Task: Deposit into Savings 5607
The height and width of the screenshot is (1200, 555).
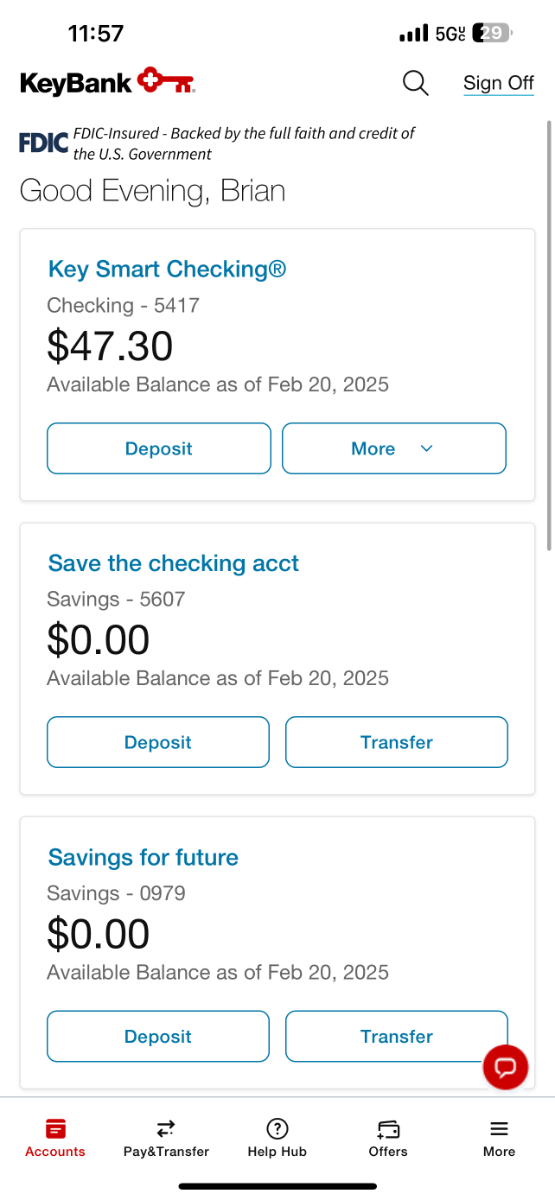Action: [x=158, y=742]
